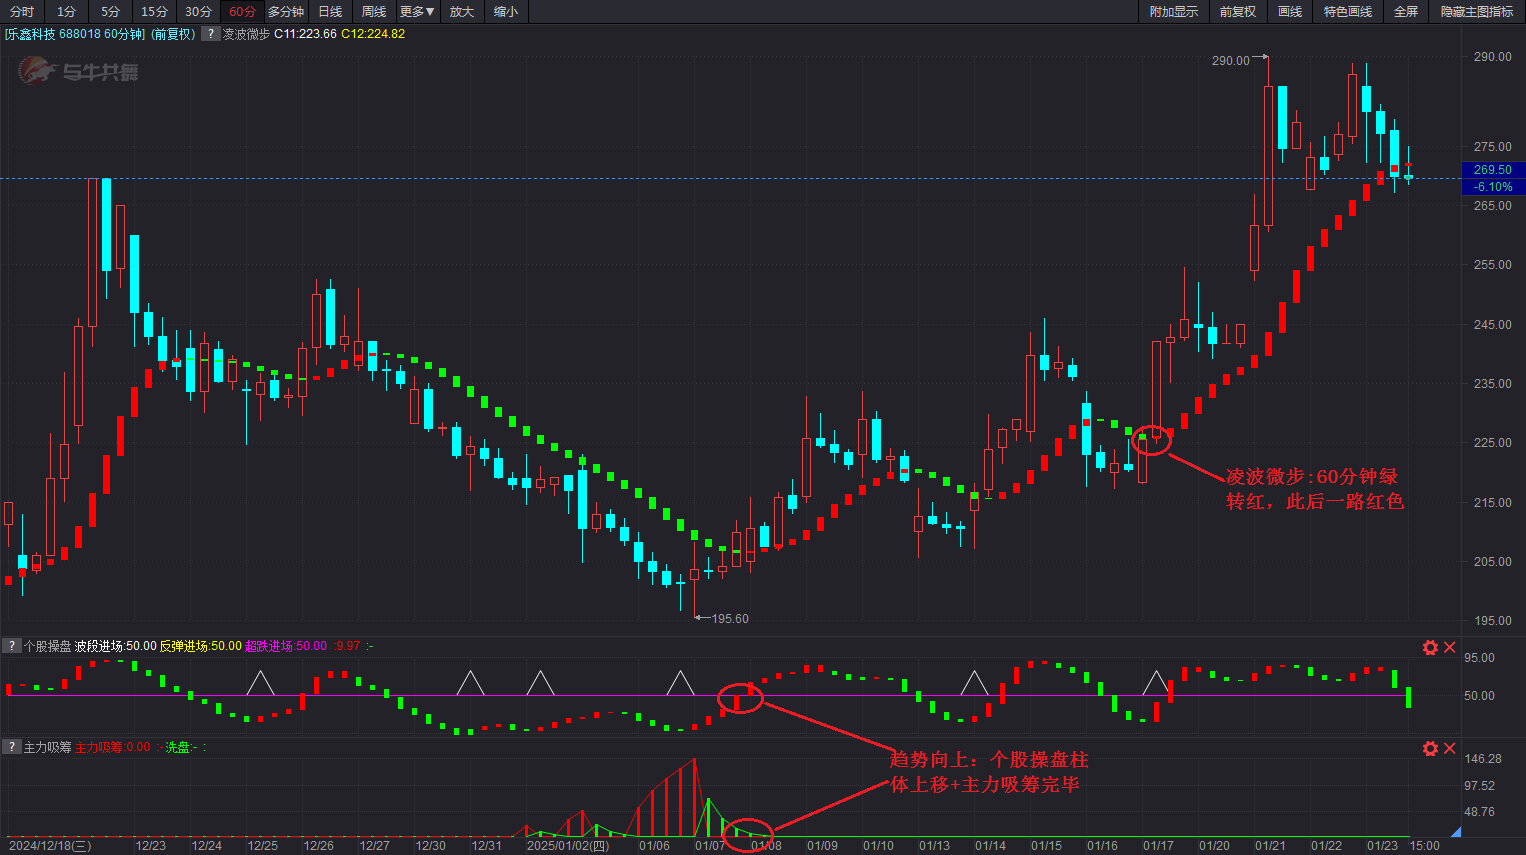The height and width of the screenshot is (855, 1526).
Task: Click current price label 269.50
Action: pos(1493,170)
